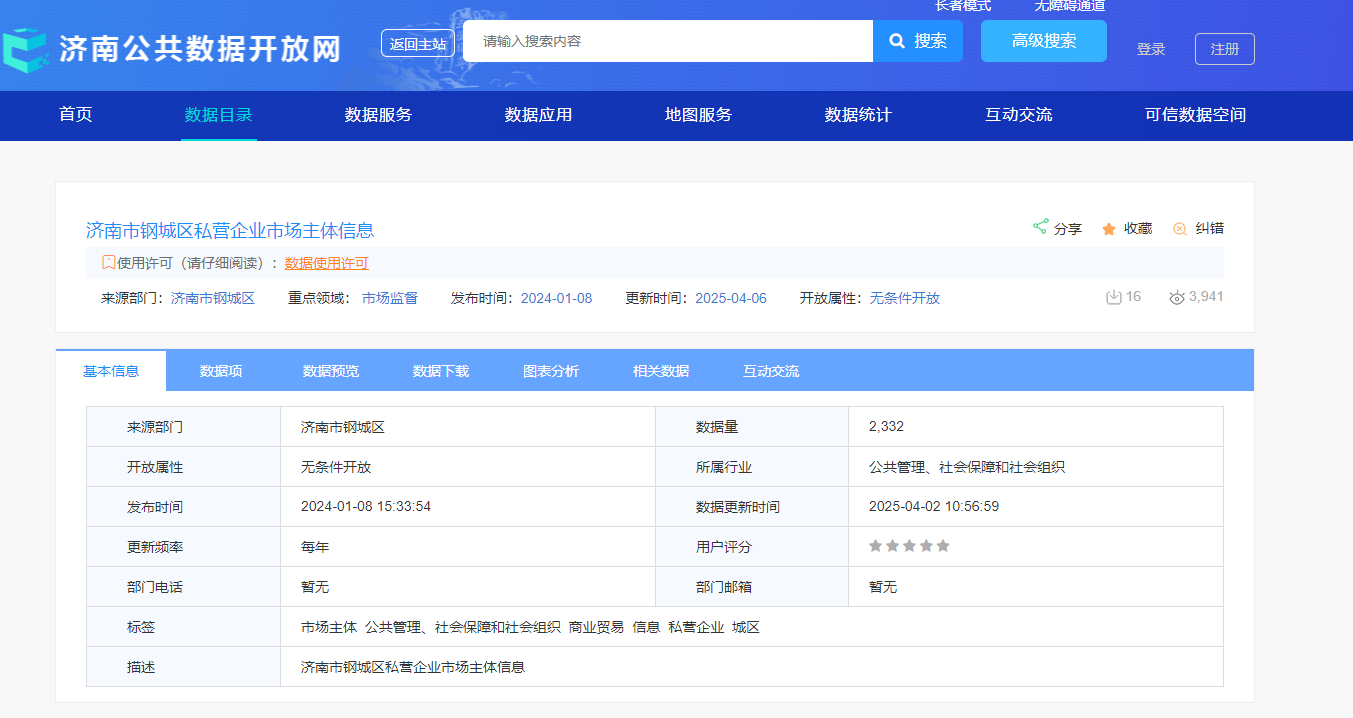The image size is (1353, 718).
Task: Click the 市场监督 key field link
Action: (x=390, y=298)
